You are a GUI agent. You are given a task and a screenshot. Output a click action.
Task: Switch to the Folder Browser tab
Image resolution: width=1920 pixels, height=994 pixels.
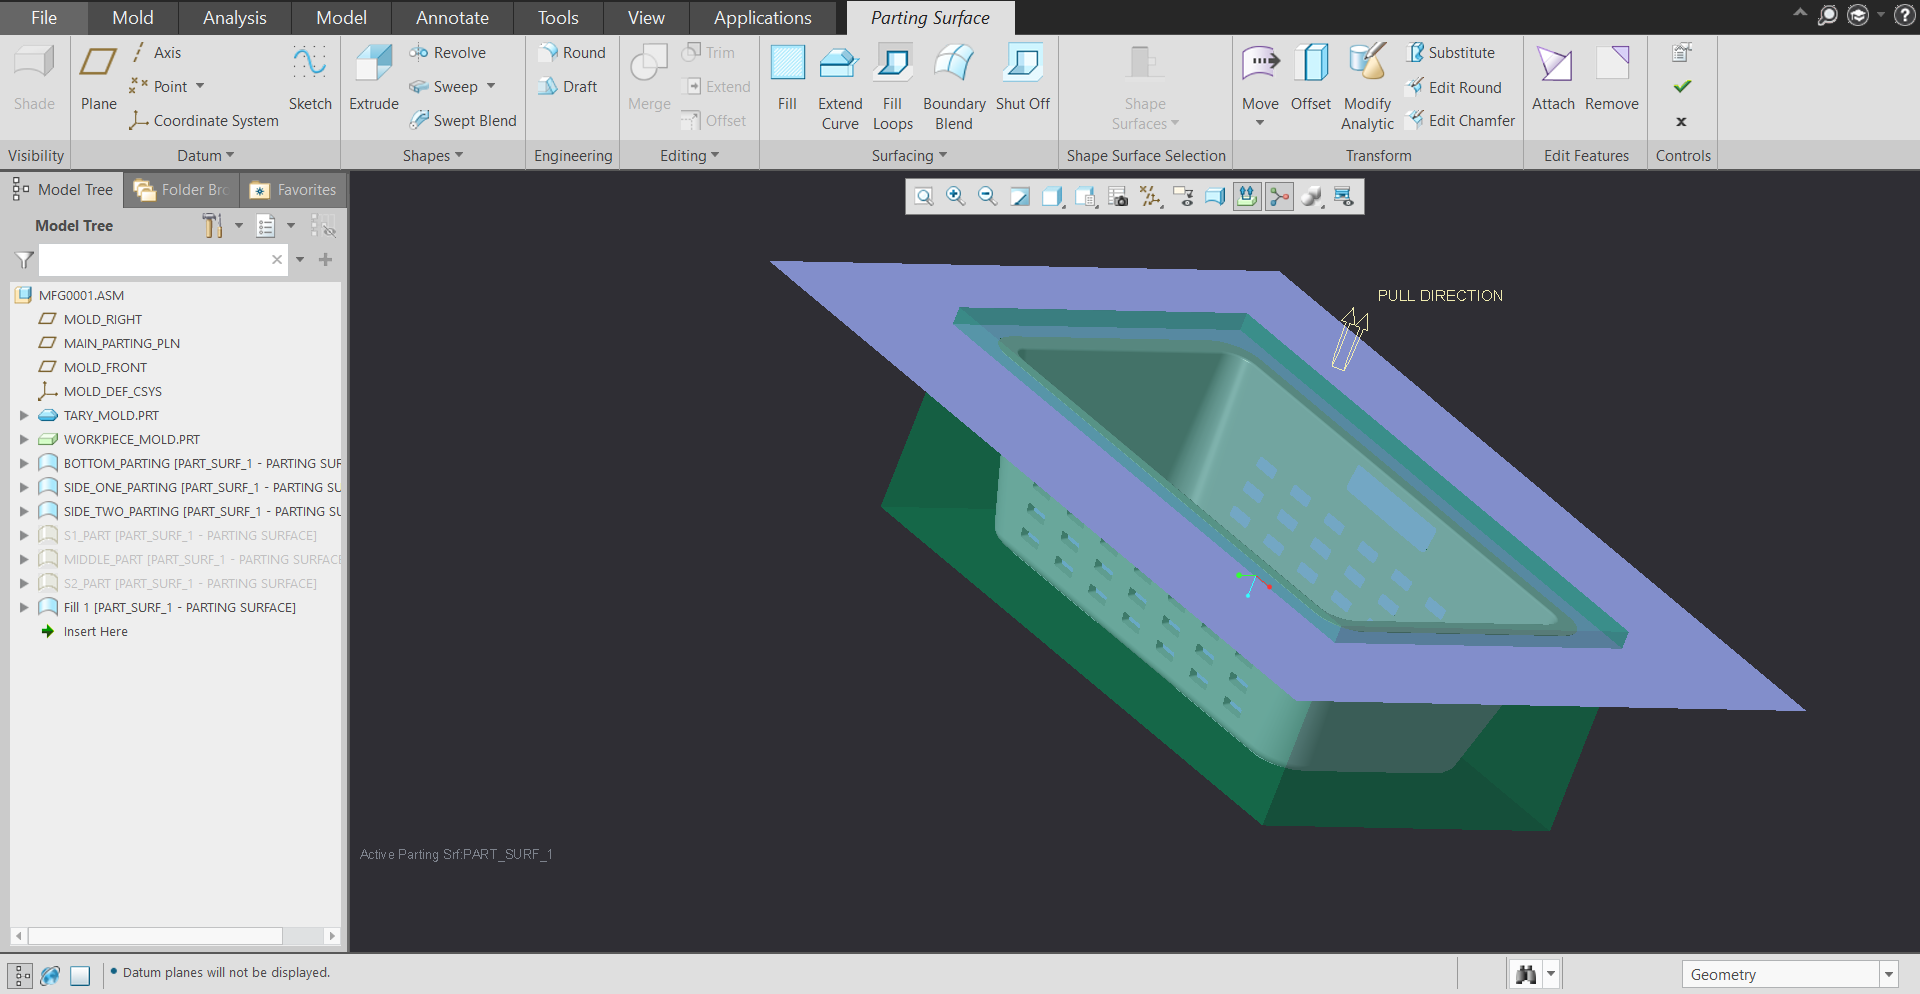click(182, 190)
